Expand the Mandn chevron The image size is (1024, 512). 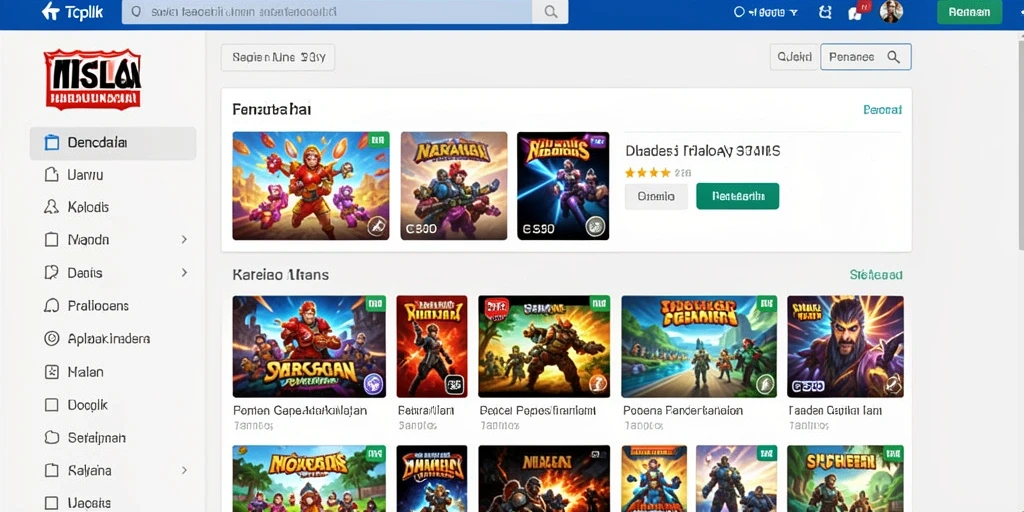[184, 240]
